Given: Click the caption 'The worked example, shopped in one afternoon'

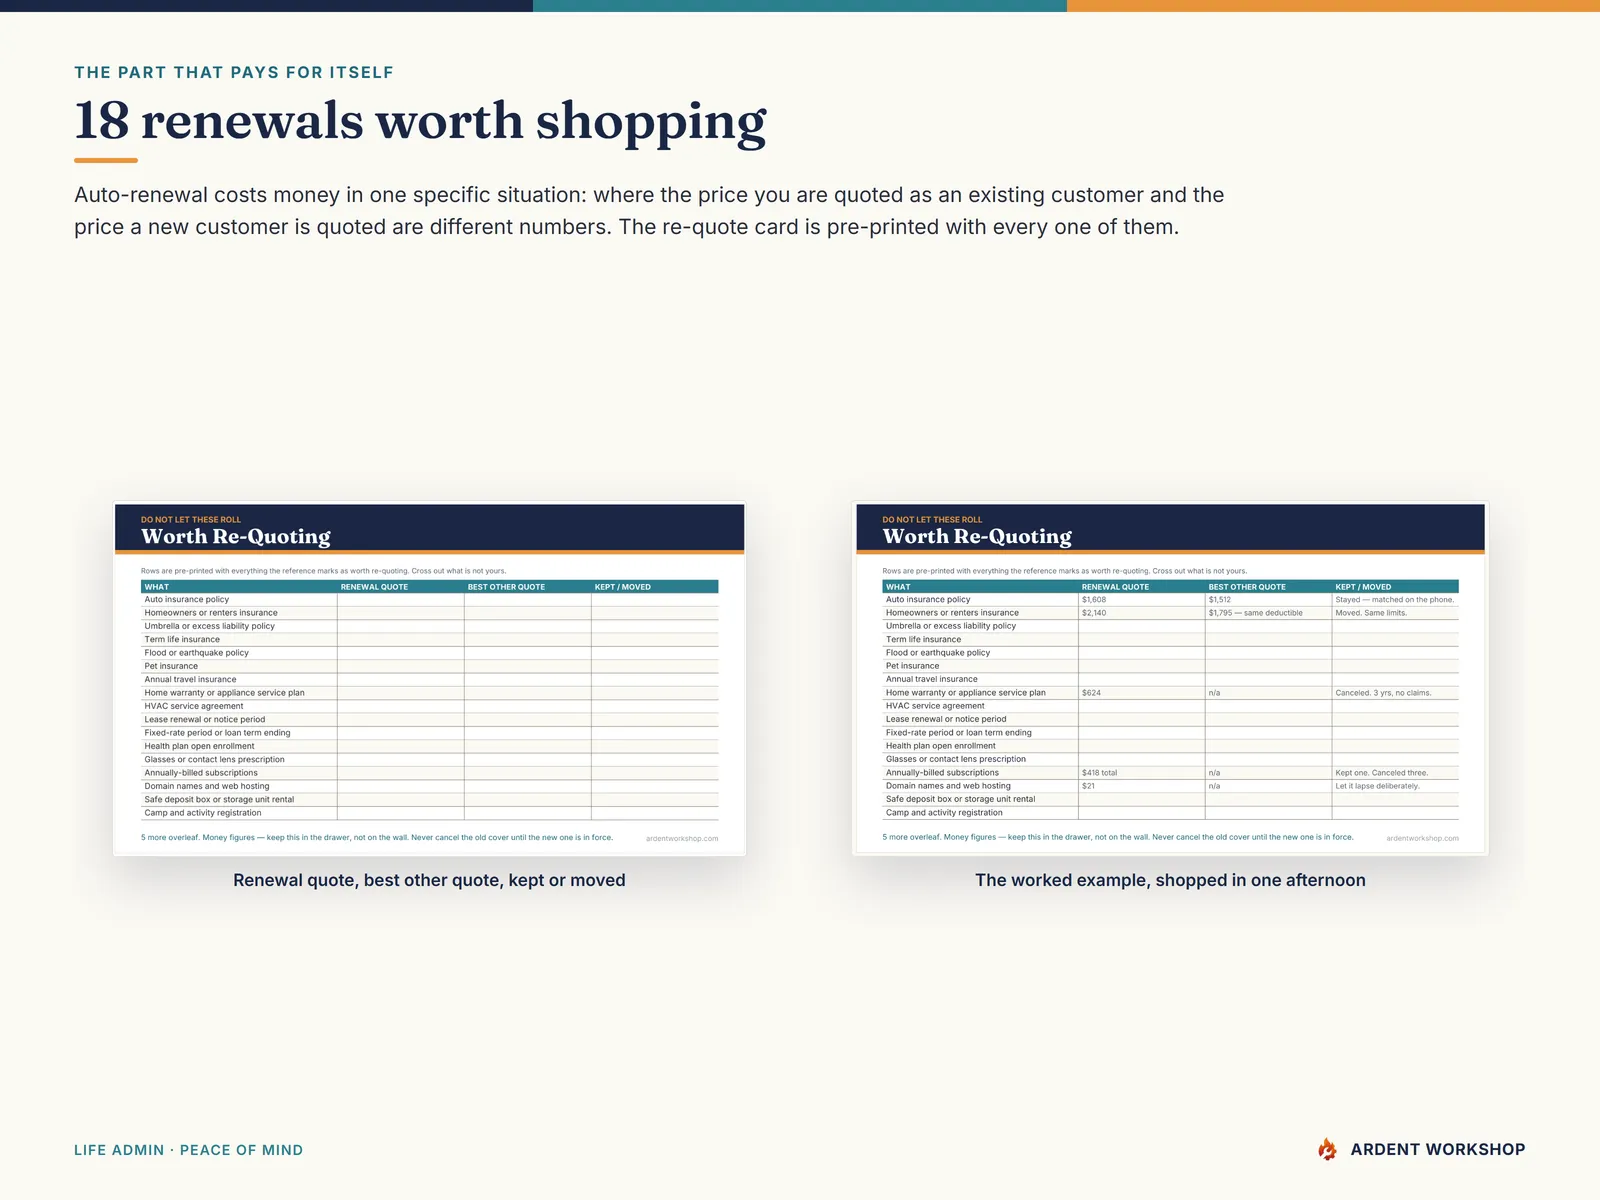Looking at the screenshot, I should [1170, 880].
